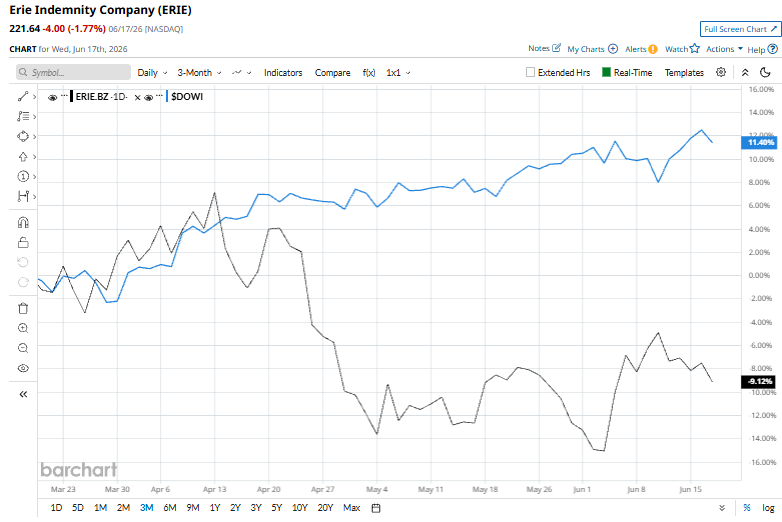Expand the trend line tool submenu arrow
This screenshot has width=782, height=522.
pos(34,97)
